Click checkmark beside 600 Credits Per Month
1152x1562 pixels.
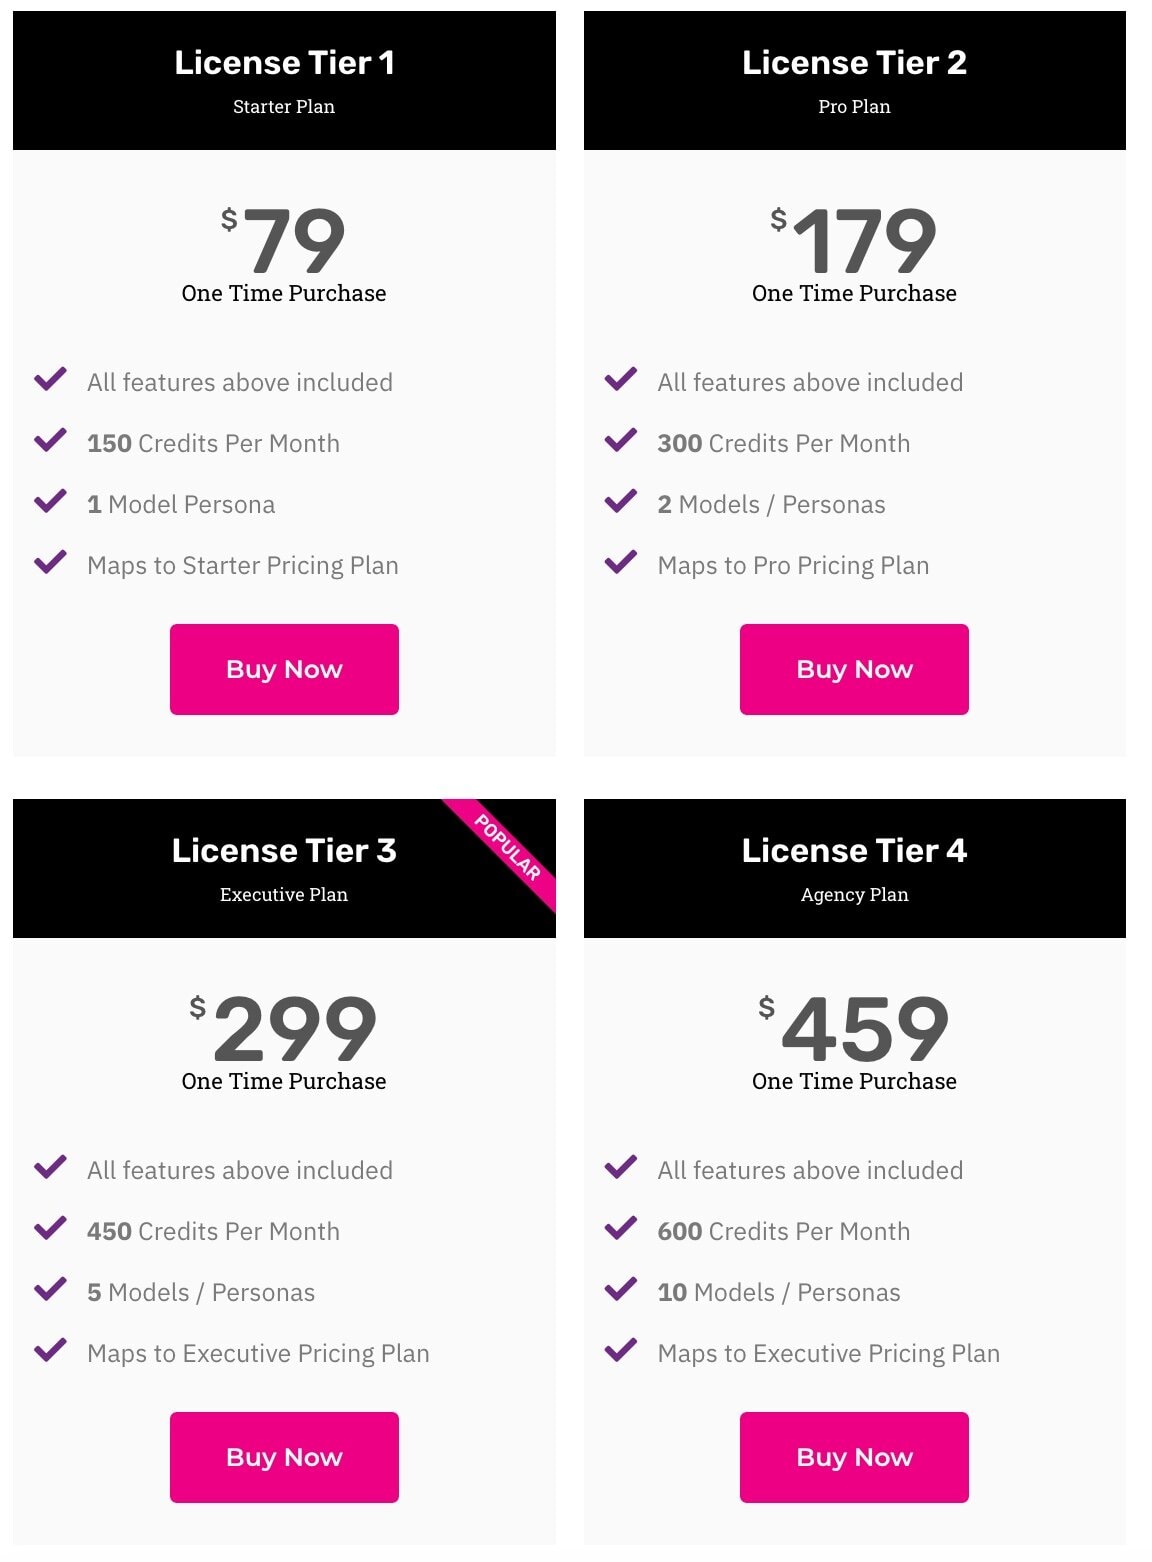tap(621, 1229)
